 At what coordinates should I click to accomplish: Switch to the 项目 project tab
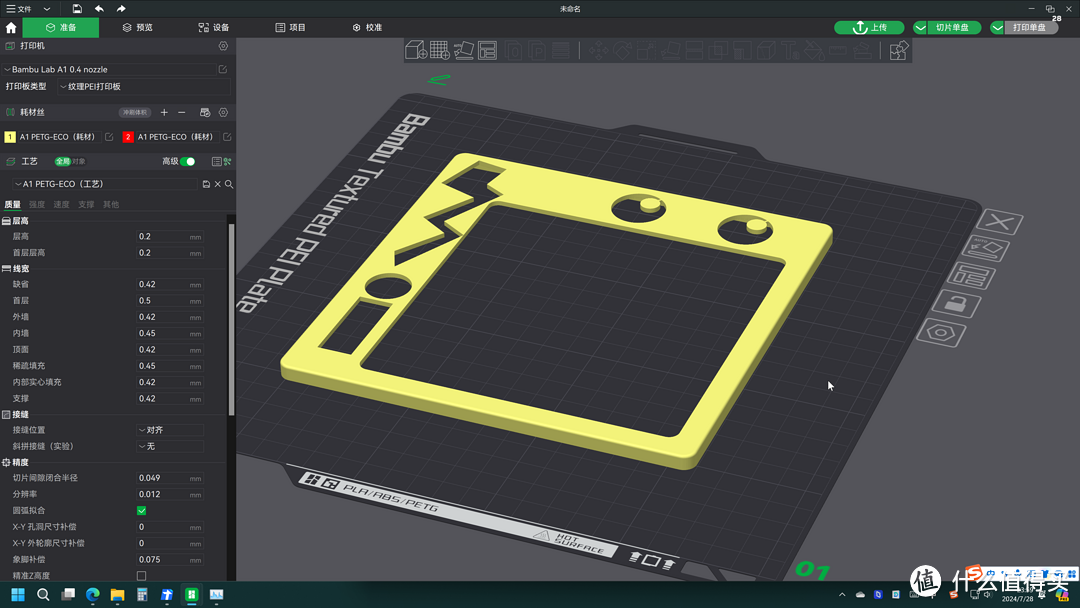[290, 28]
